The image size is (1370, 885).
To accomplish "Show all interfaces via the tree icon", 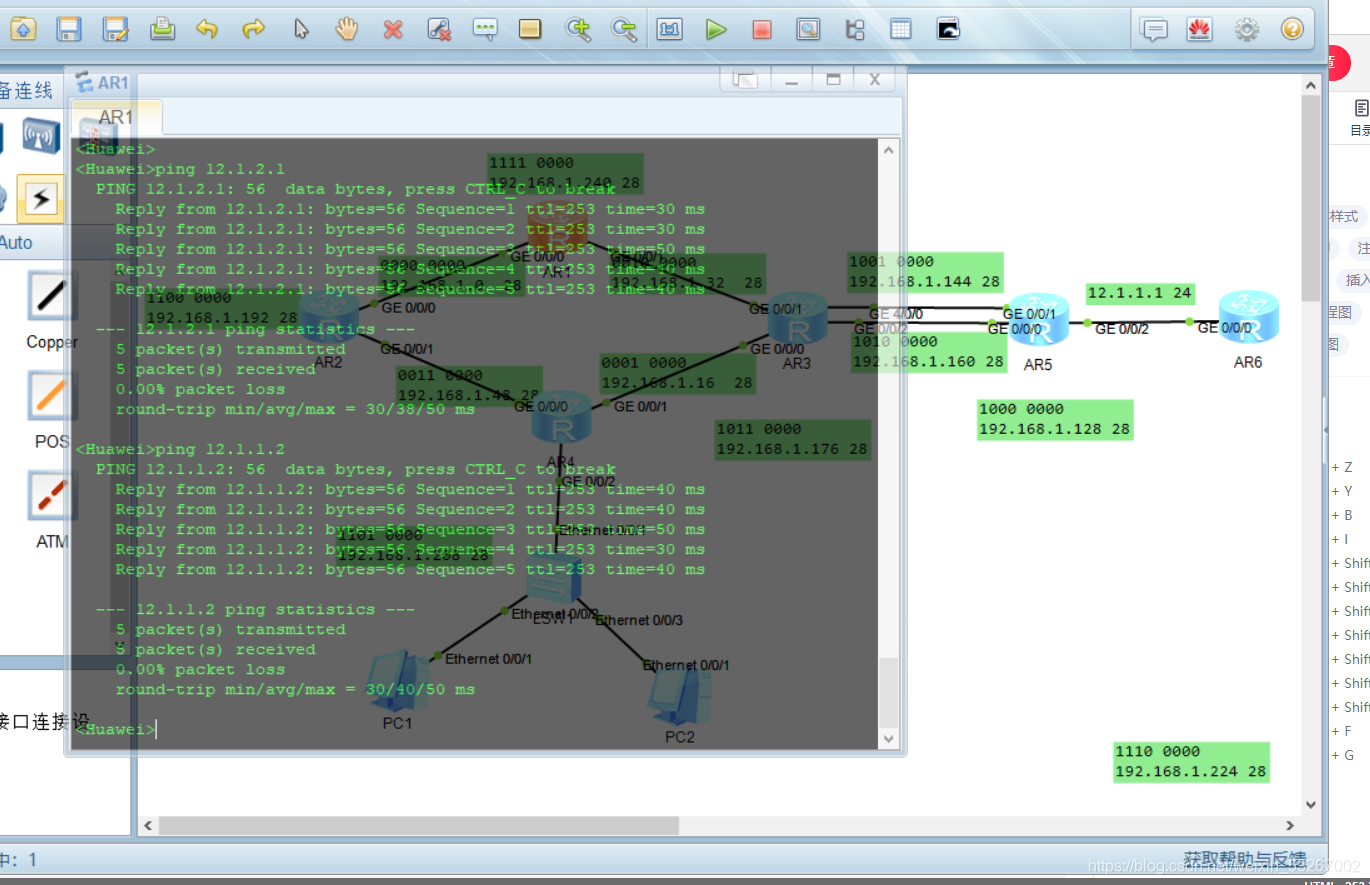I will click(x=855, y=29).
